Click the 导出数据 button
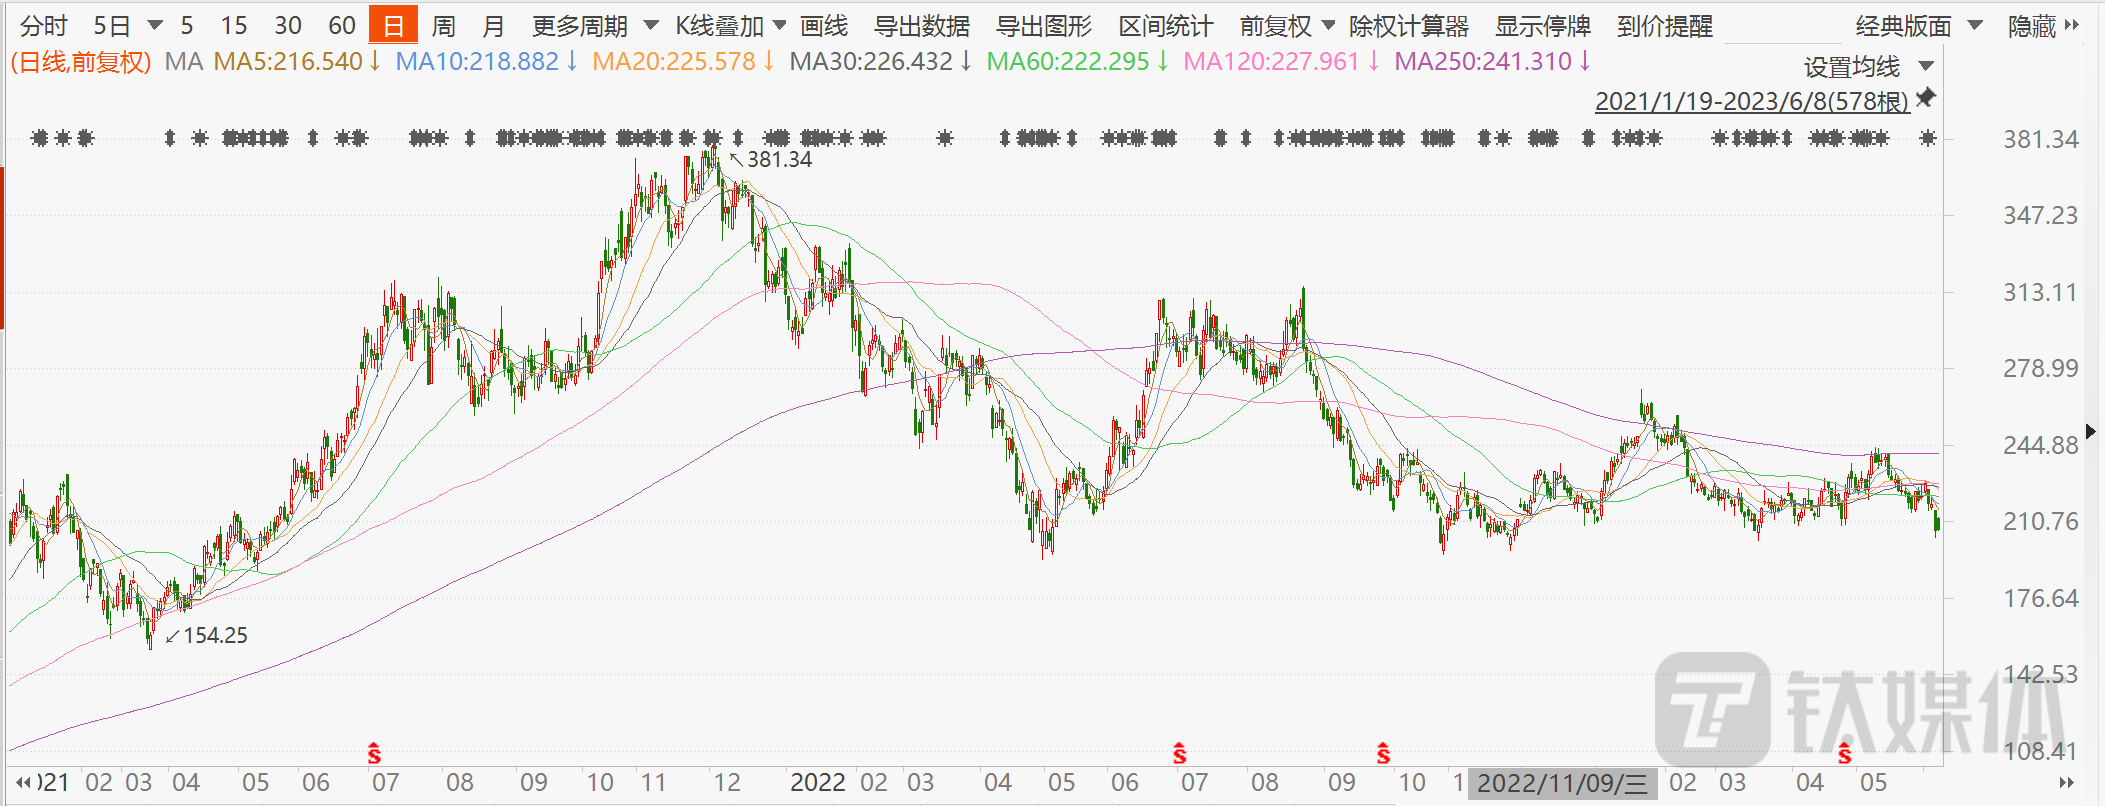Screen dimensions: 2105x806 tap(921, 26)
